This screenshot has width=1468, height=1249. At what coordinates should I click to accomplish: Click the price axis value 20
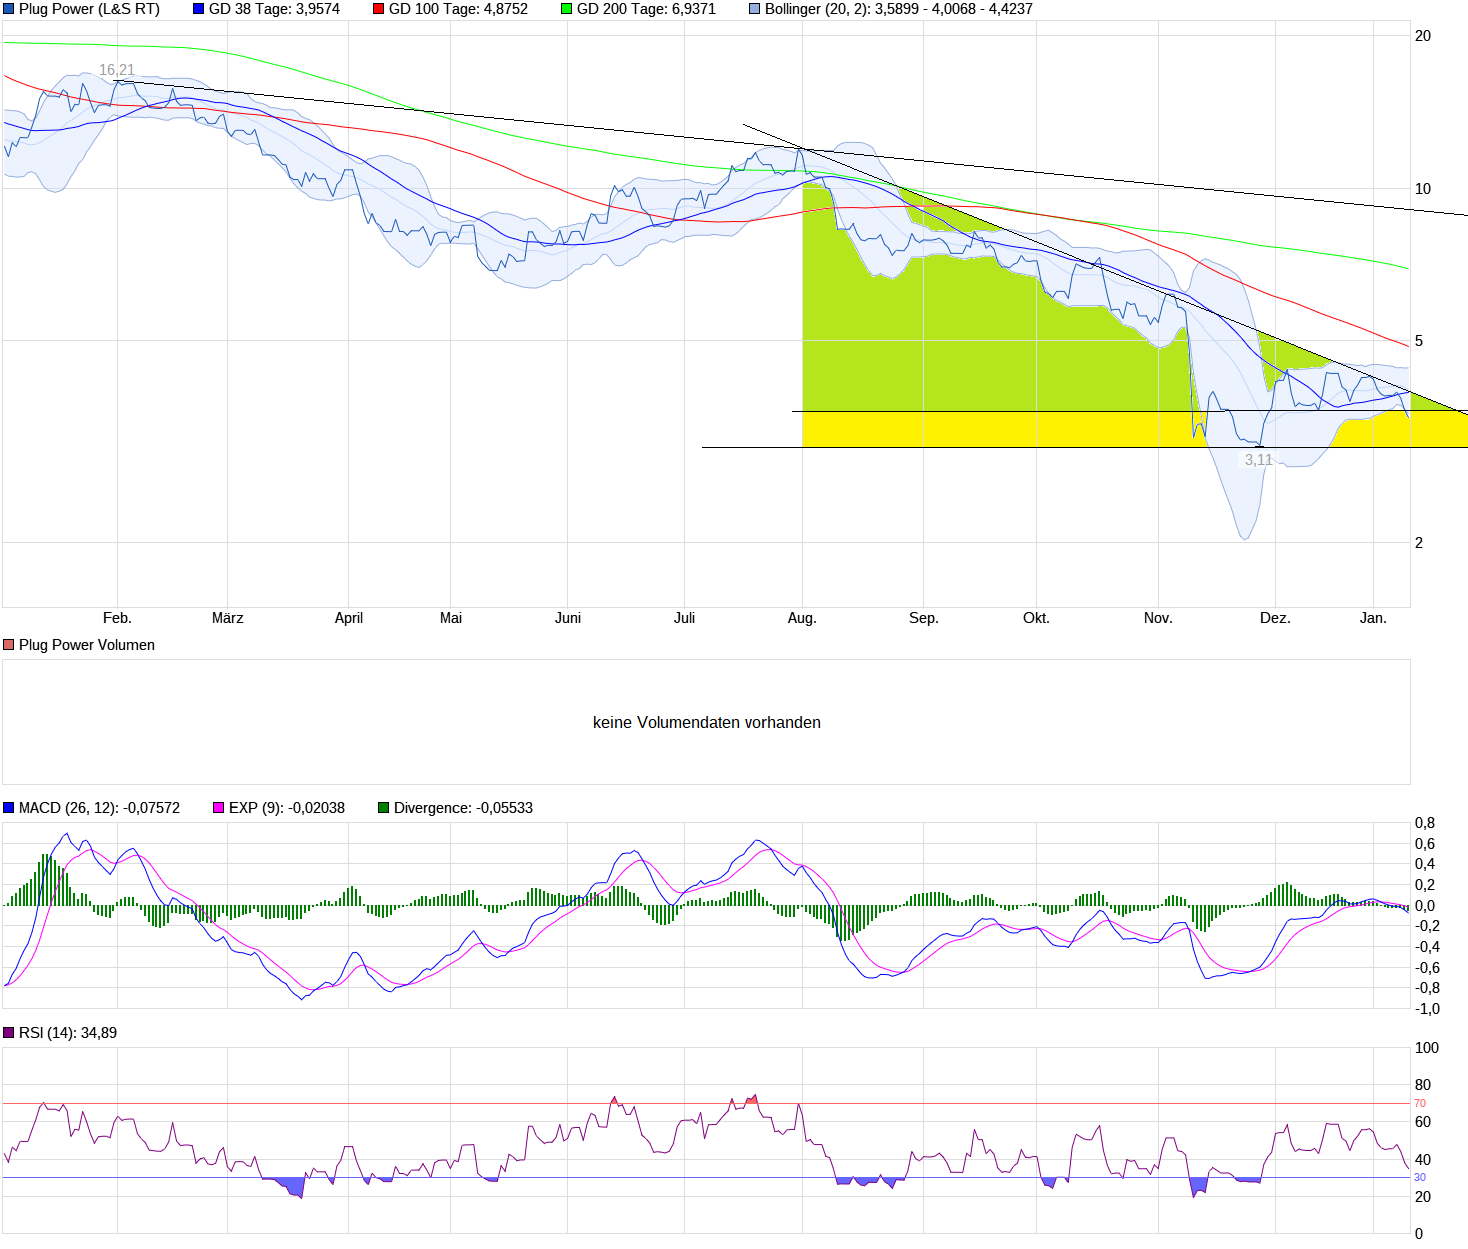point(1423,36)
